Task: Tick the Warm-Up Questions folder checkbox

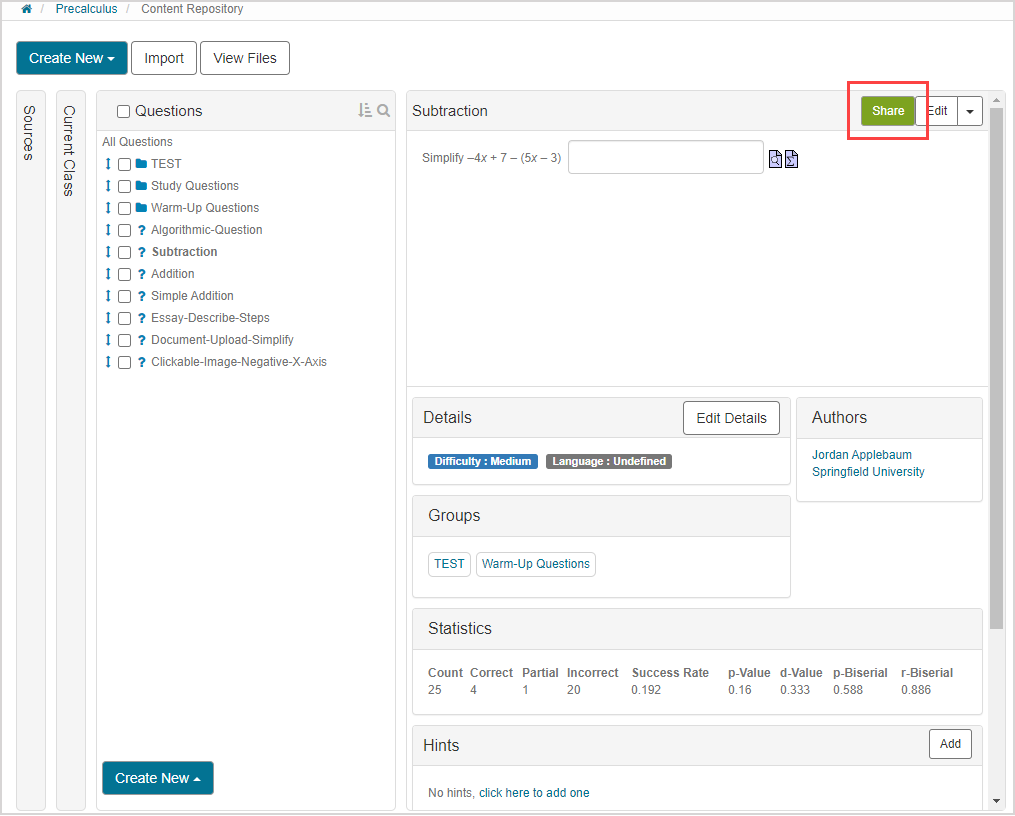Action: click(x=124, y=208)
